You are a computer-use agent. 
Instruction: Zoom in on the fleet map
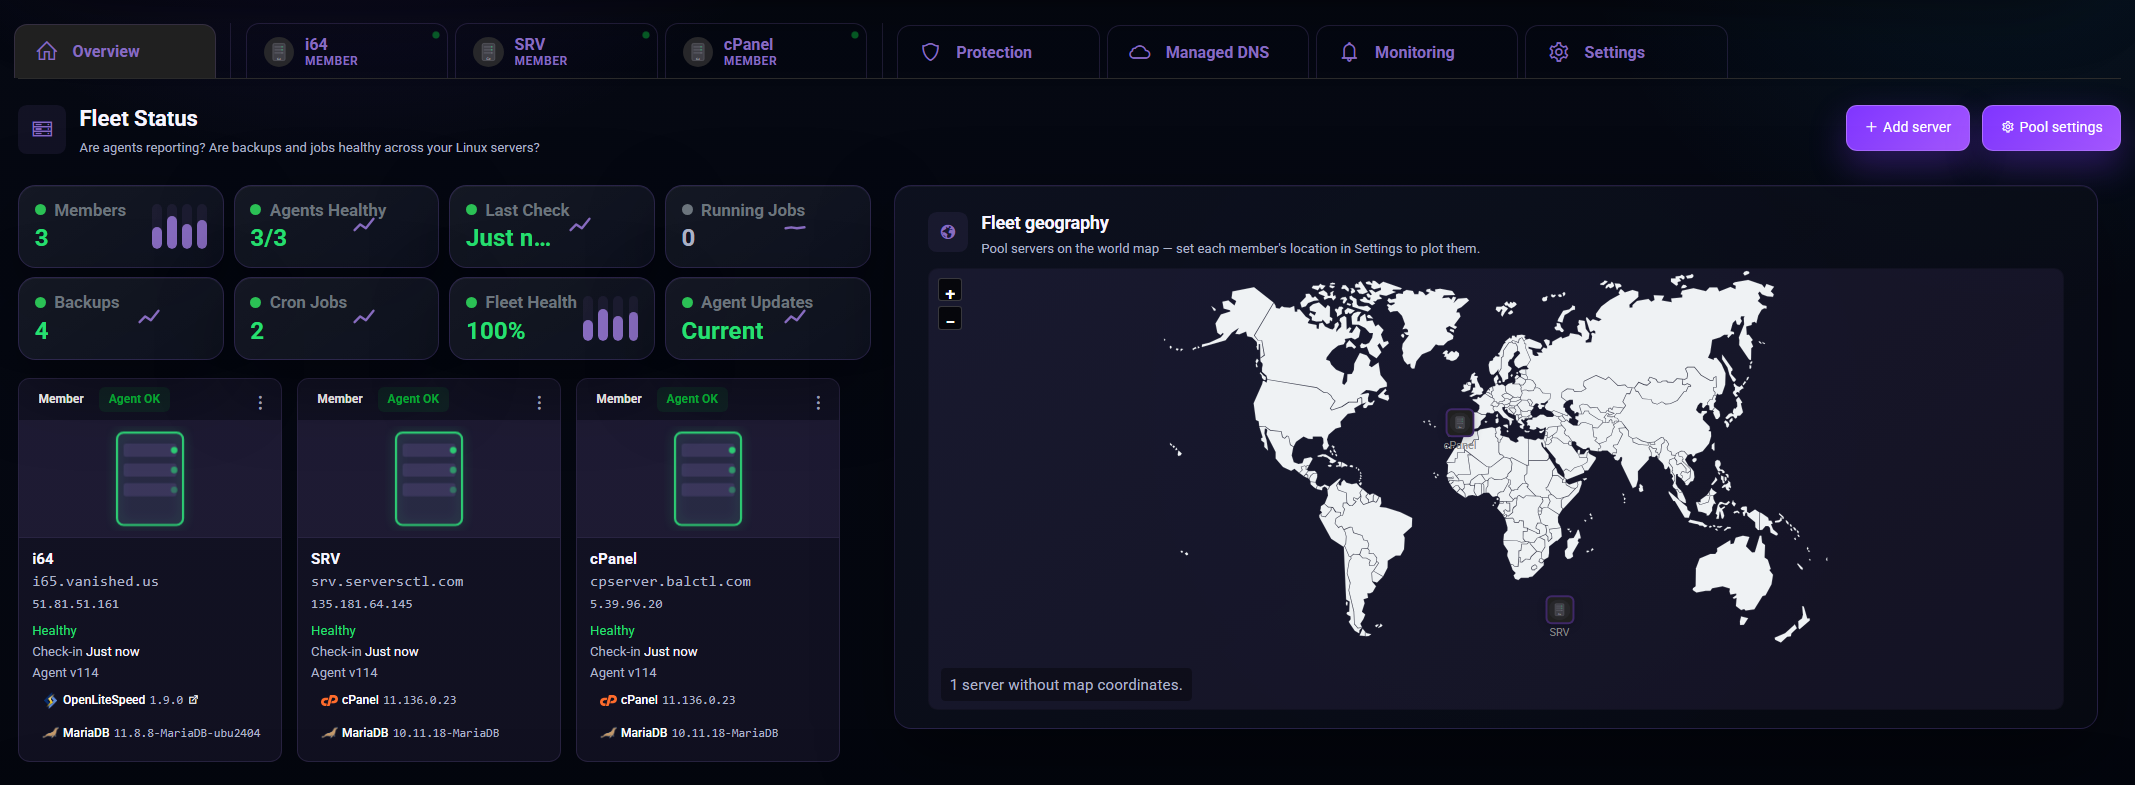pyautogui.click(x=950, y=292)
